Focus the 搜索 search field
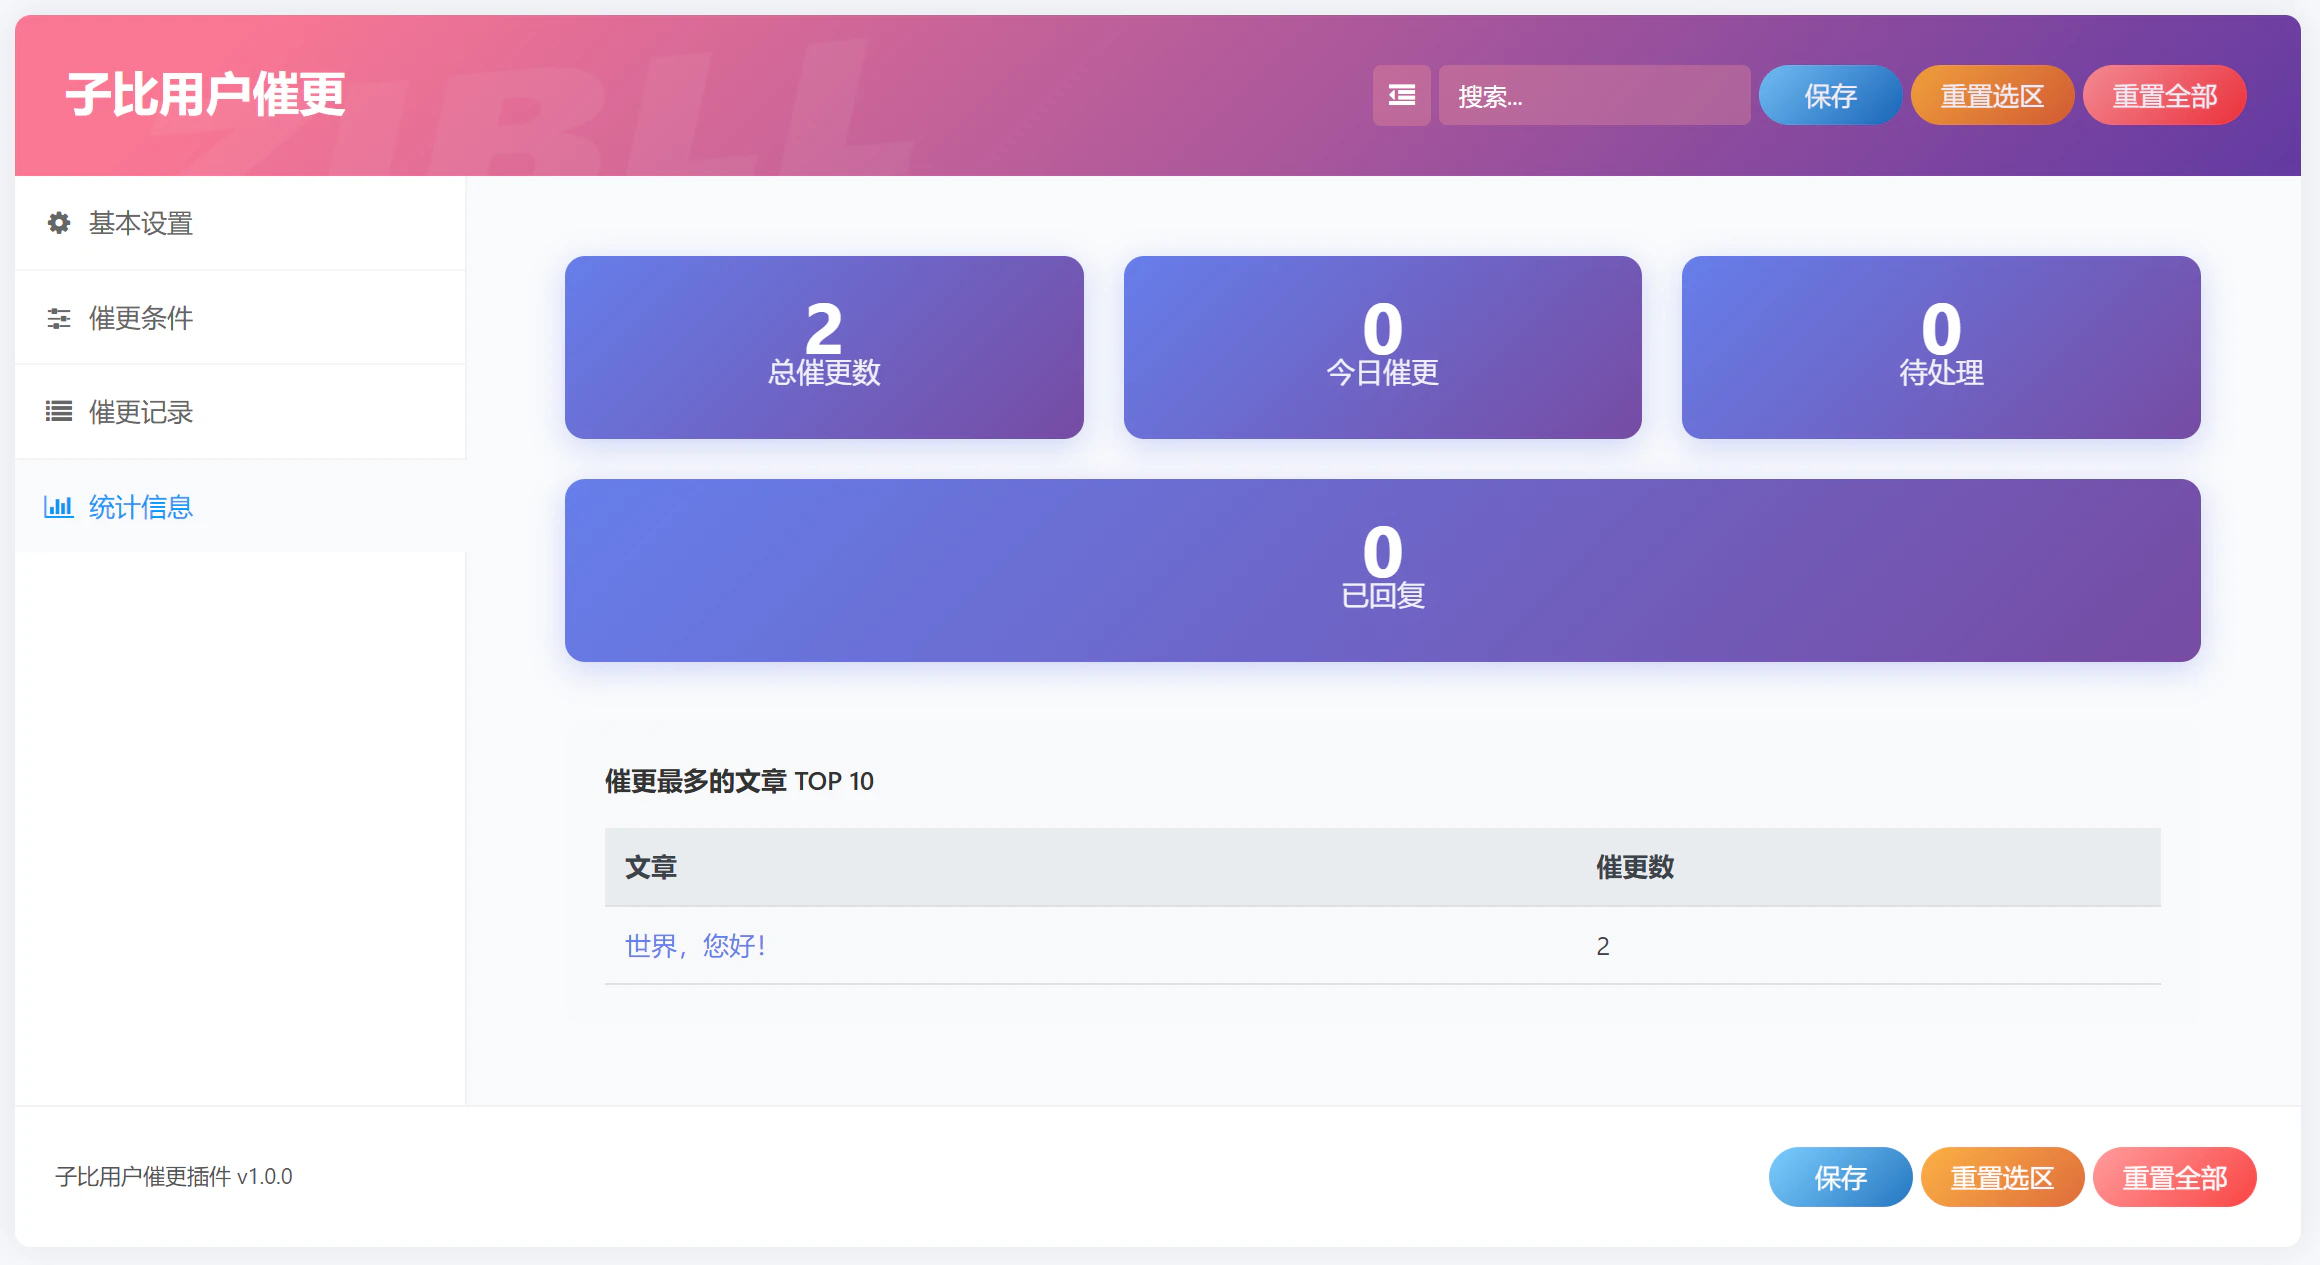This screenshot has width=2320, height=1265. pos(1594,95)
